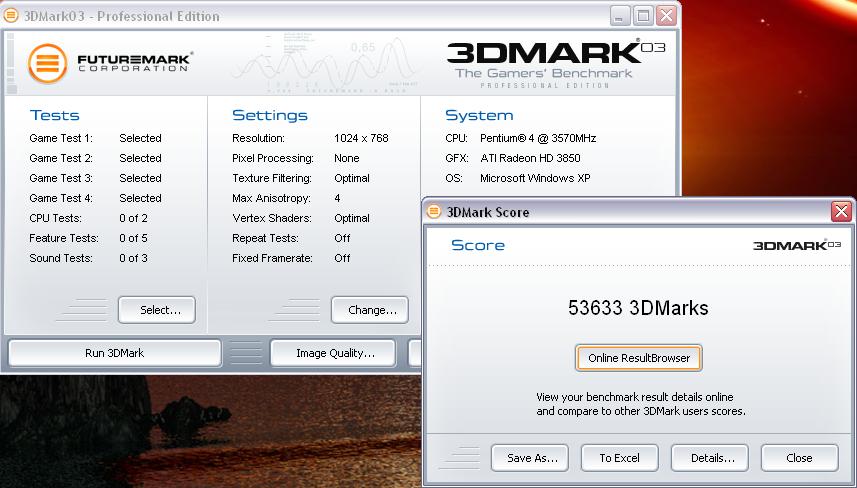Maximize the 3DMark03 Professional Edition window
857x488 pixels.
pos(643,15)
